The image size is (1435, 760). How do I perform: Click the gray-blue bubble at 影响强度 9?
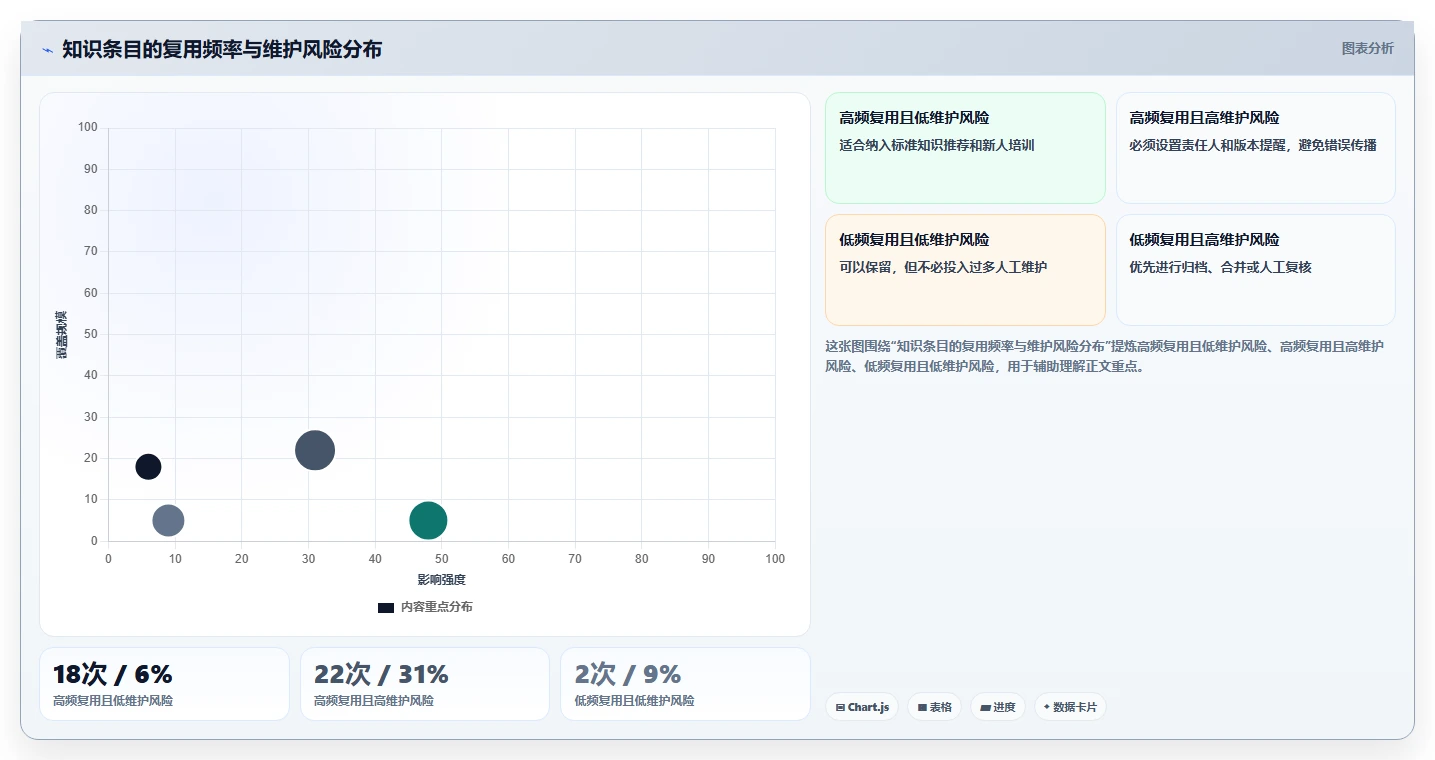tap(168, 521)
